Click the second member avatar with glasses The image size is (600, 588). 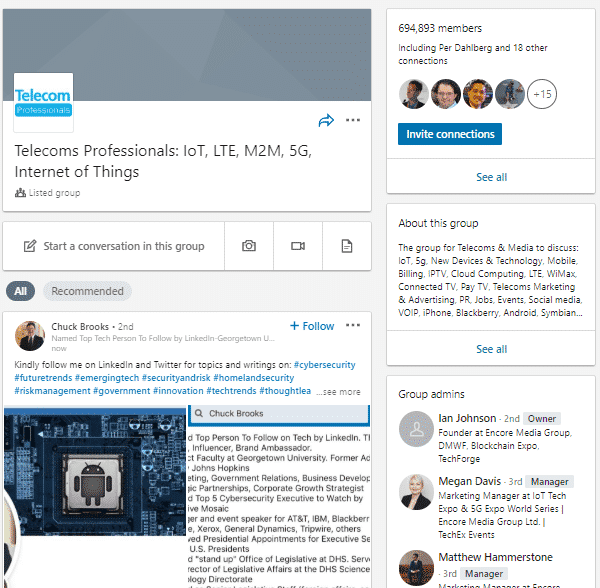coord(446,94)
